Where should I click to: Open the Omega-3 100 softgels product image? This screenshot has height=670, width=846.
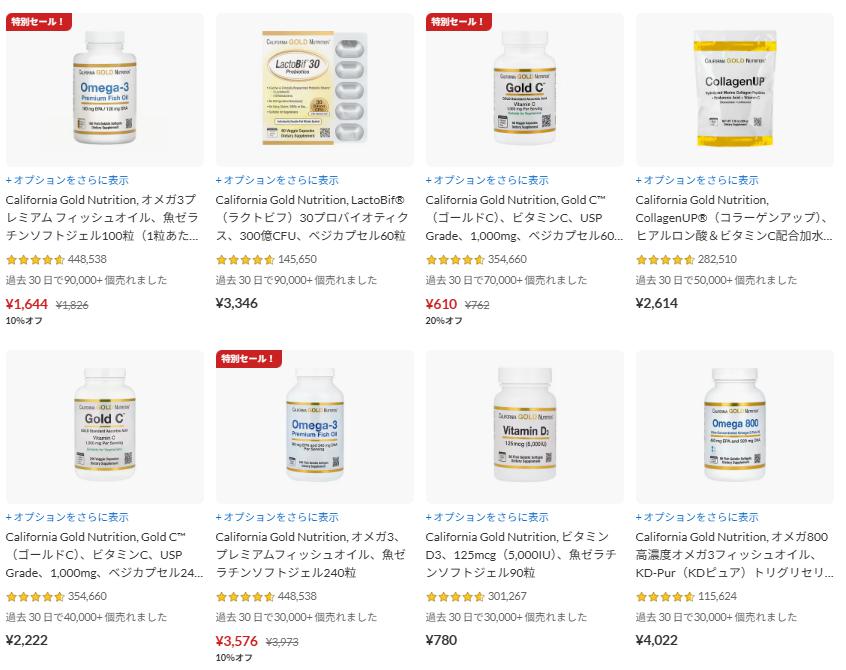[x=105, y=90]
